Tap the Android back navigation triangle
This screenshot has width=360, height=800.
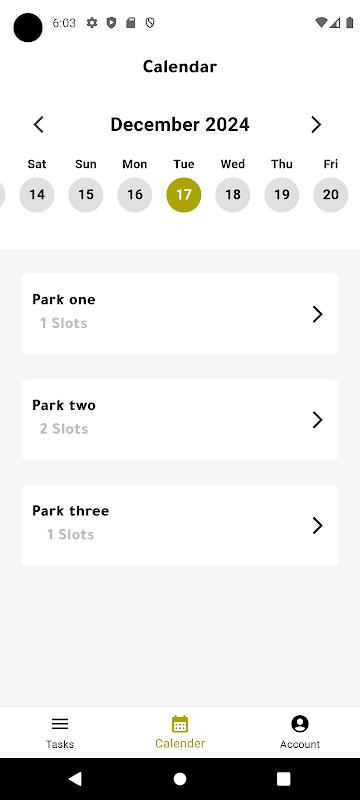[75, 779]
